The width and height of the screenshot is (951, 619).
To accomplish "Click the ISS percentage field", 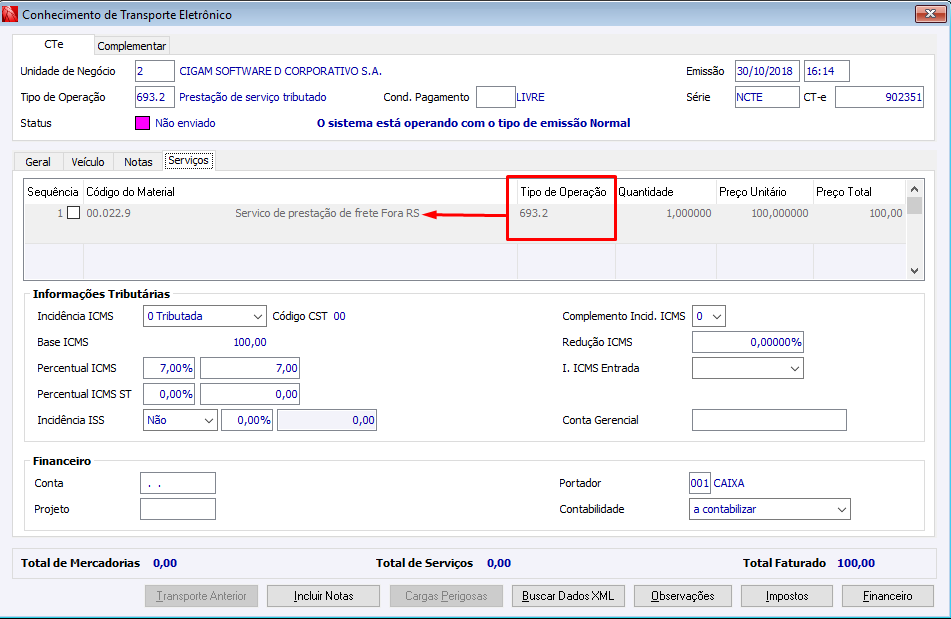I will 247,420.
